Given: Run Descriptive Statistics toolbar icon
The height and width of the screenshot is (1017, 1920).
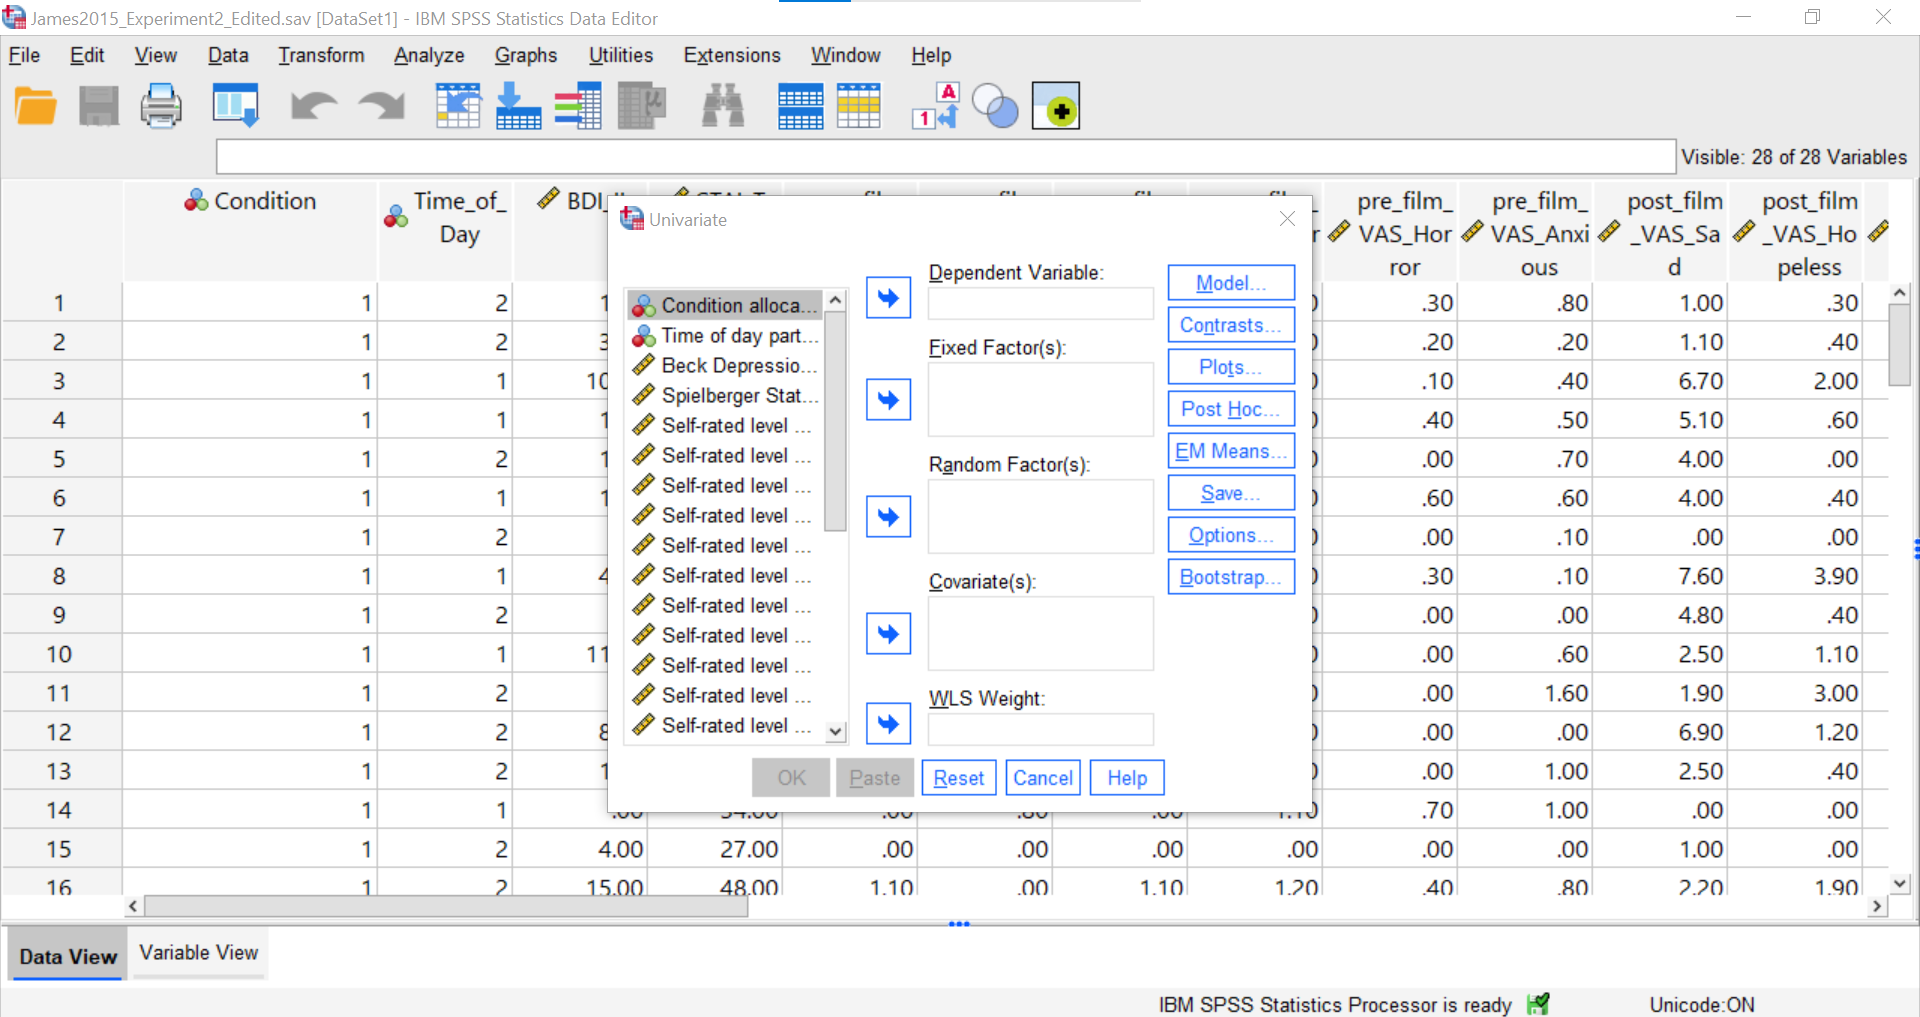Looking at the screenshot, I should pyautogui.click(x=642, y=106).
